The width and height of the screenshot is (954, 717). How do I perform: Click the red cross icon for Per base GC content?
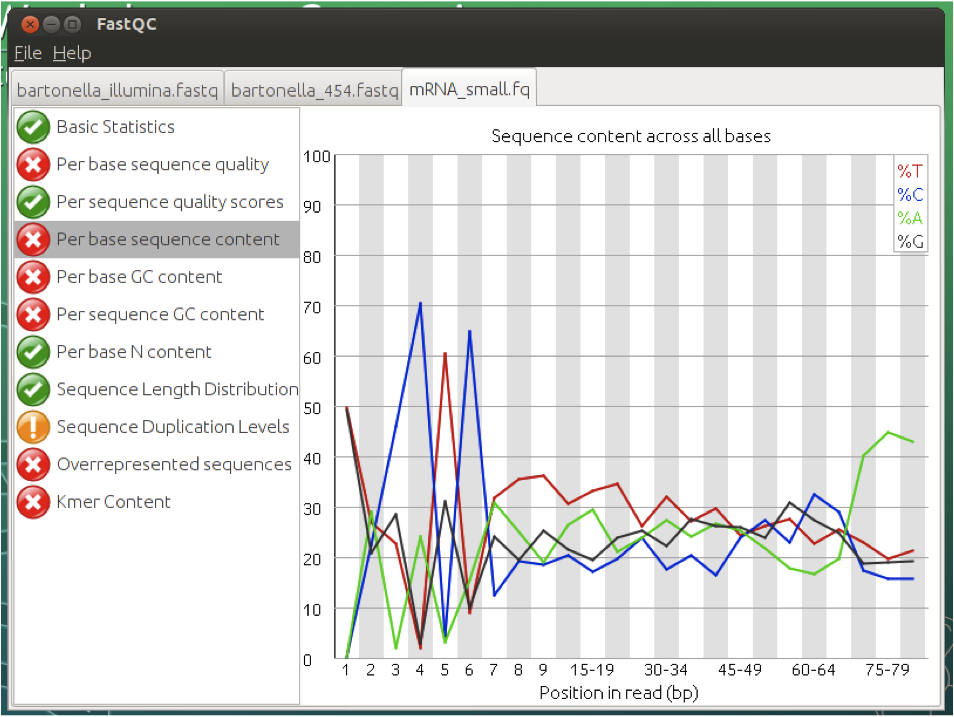(33, 277)
